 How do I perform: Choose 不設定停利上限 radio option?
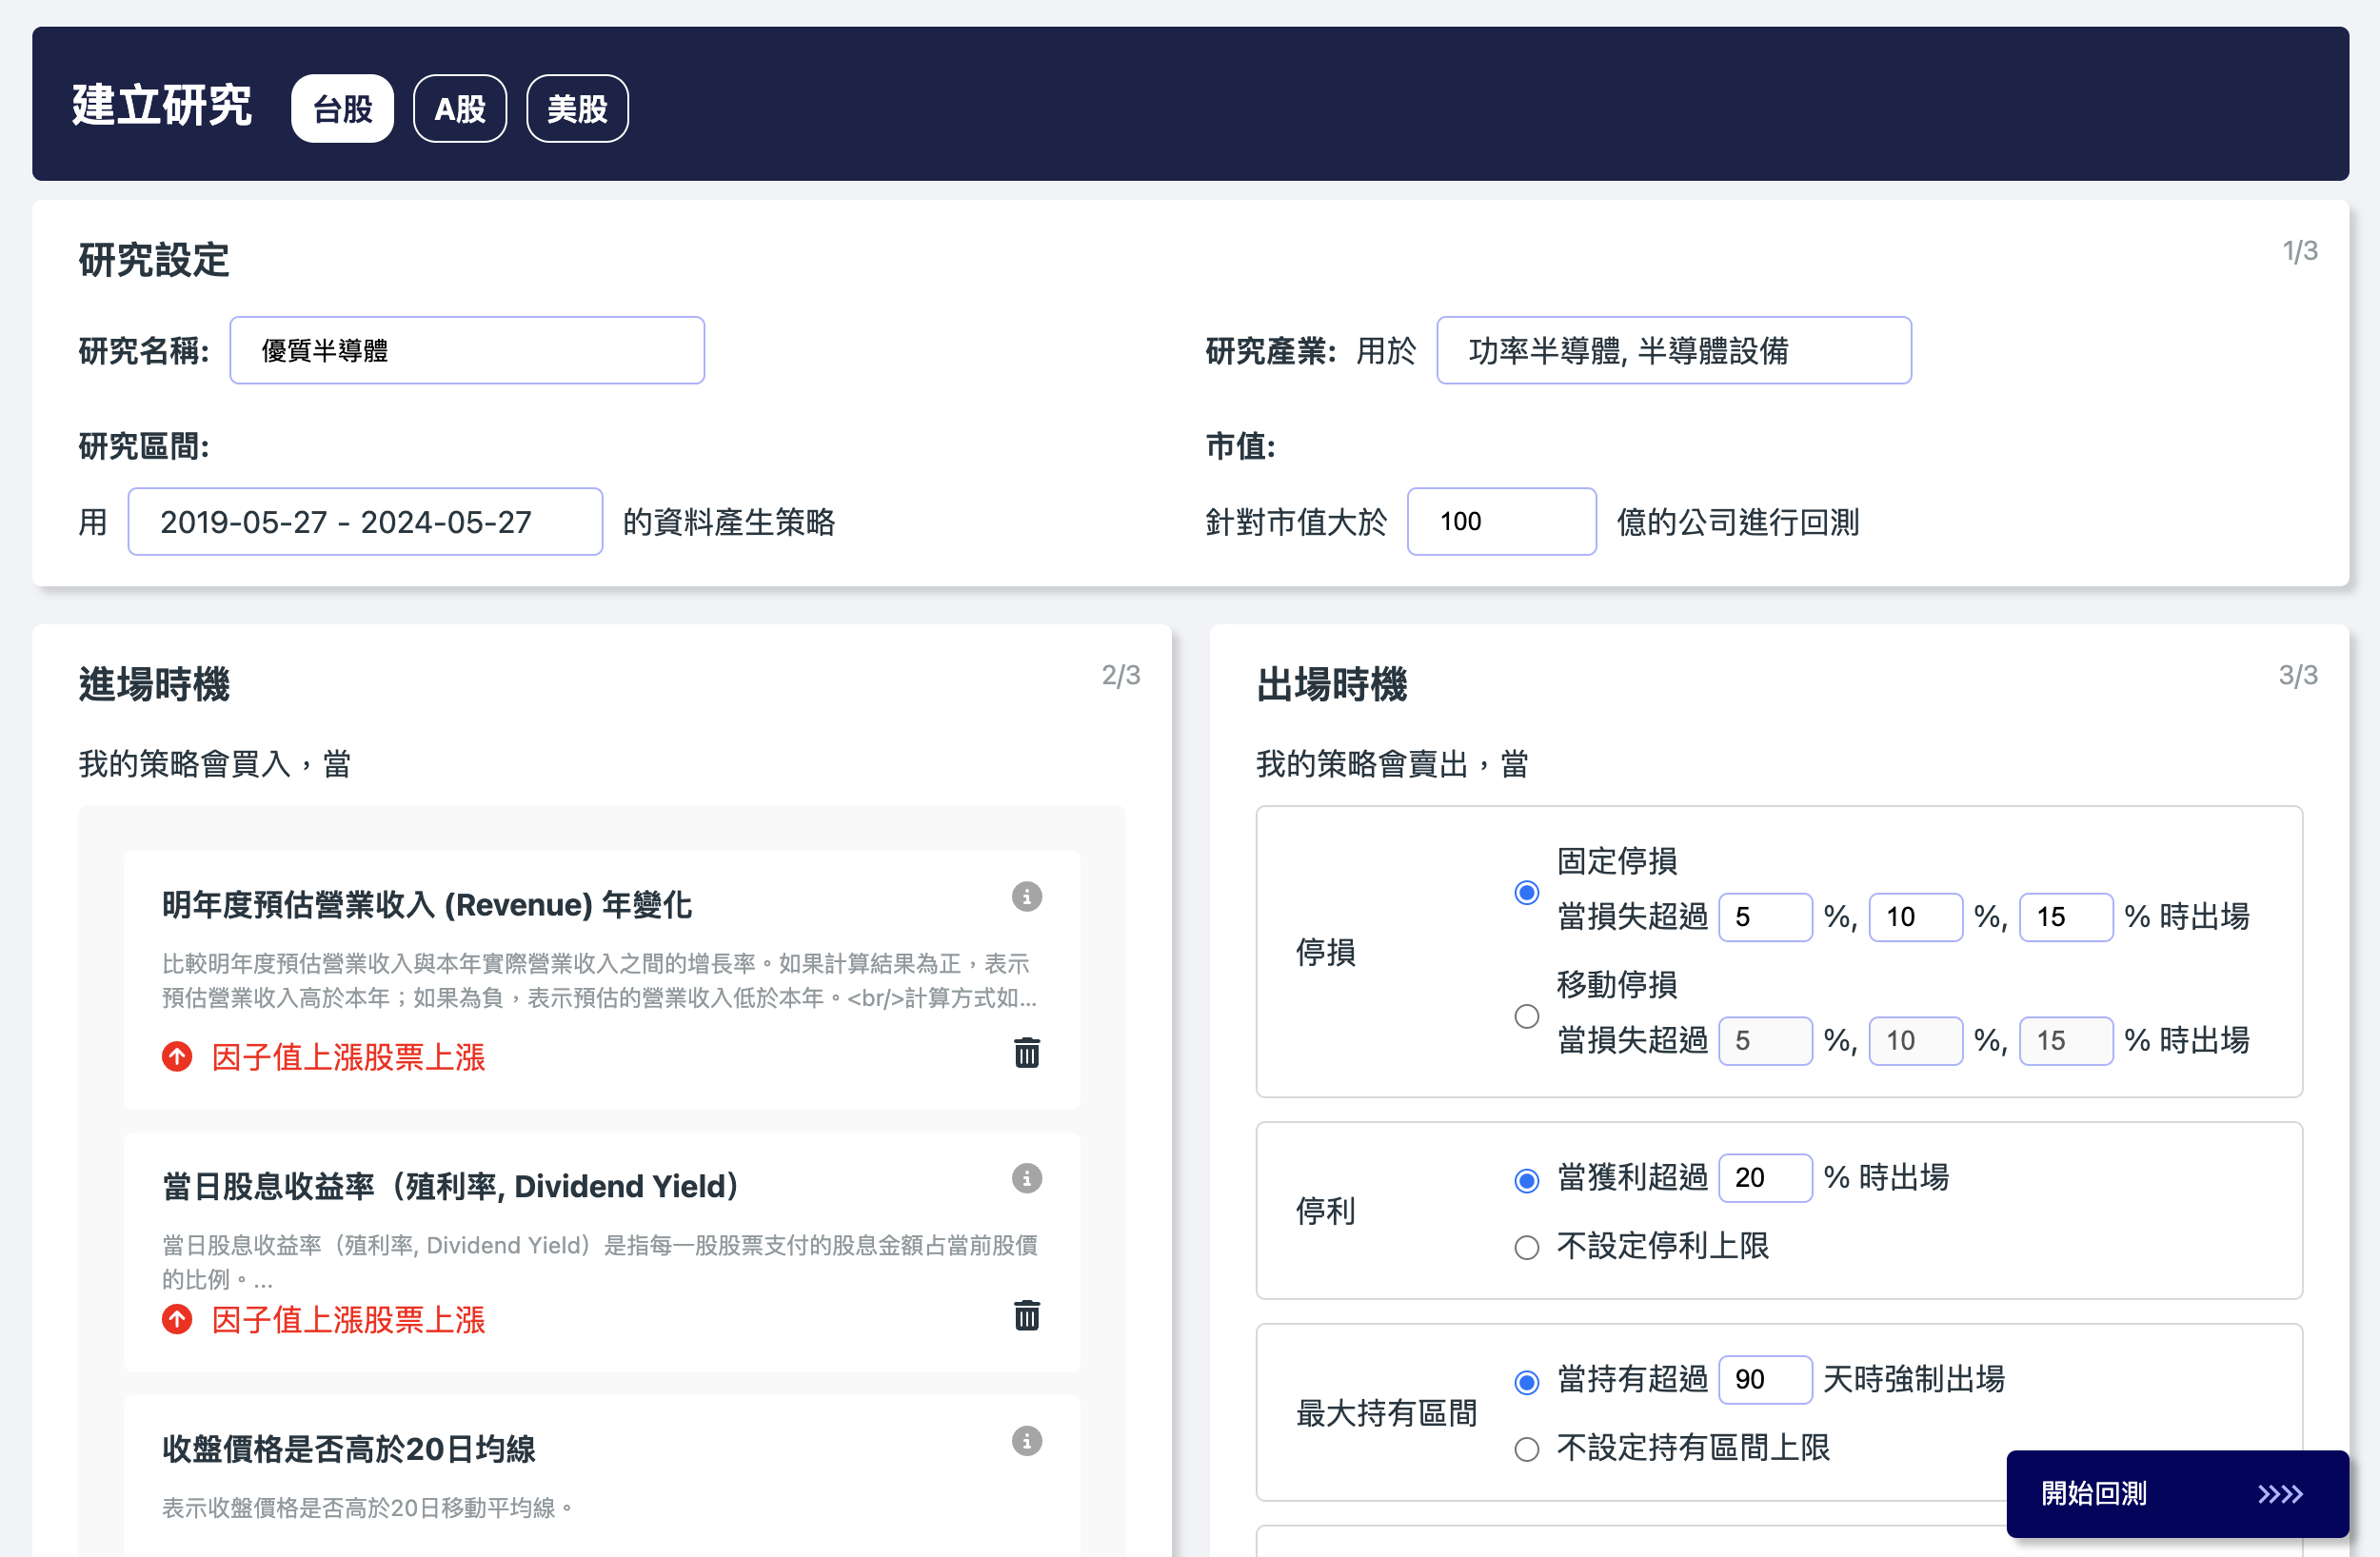1526,1248
